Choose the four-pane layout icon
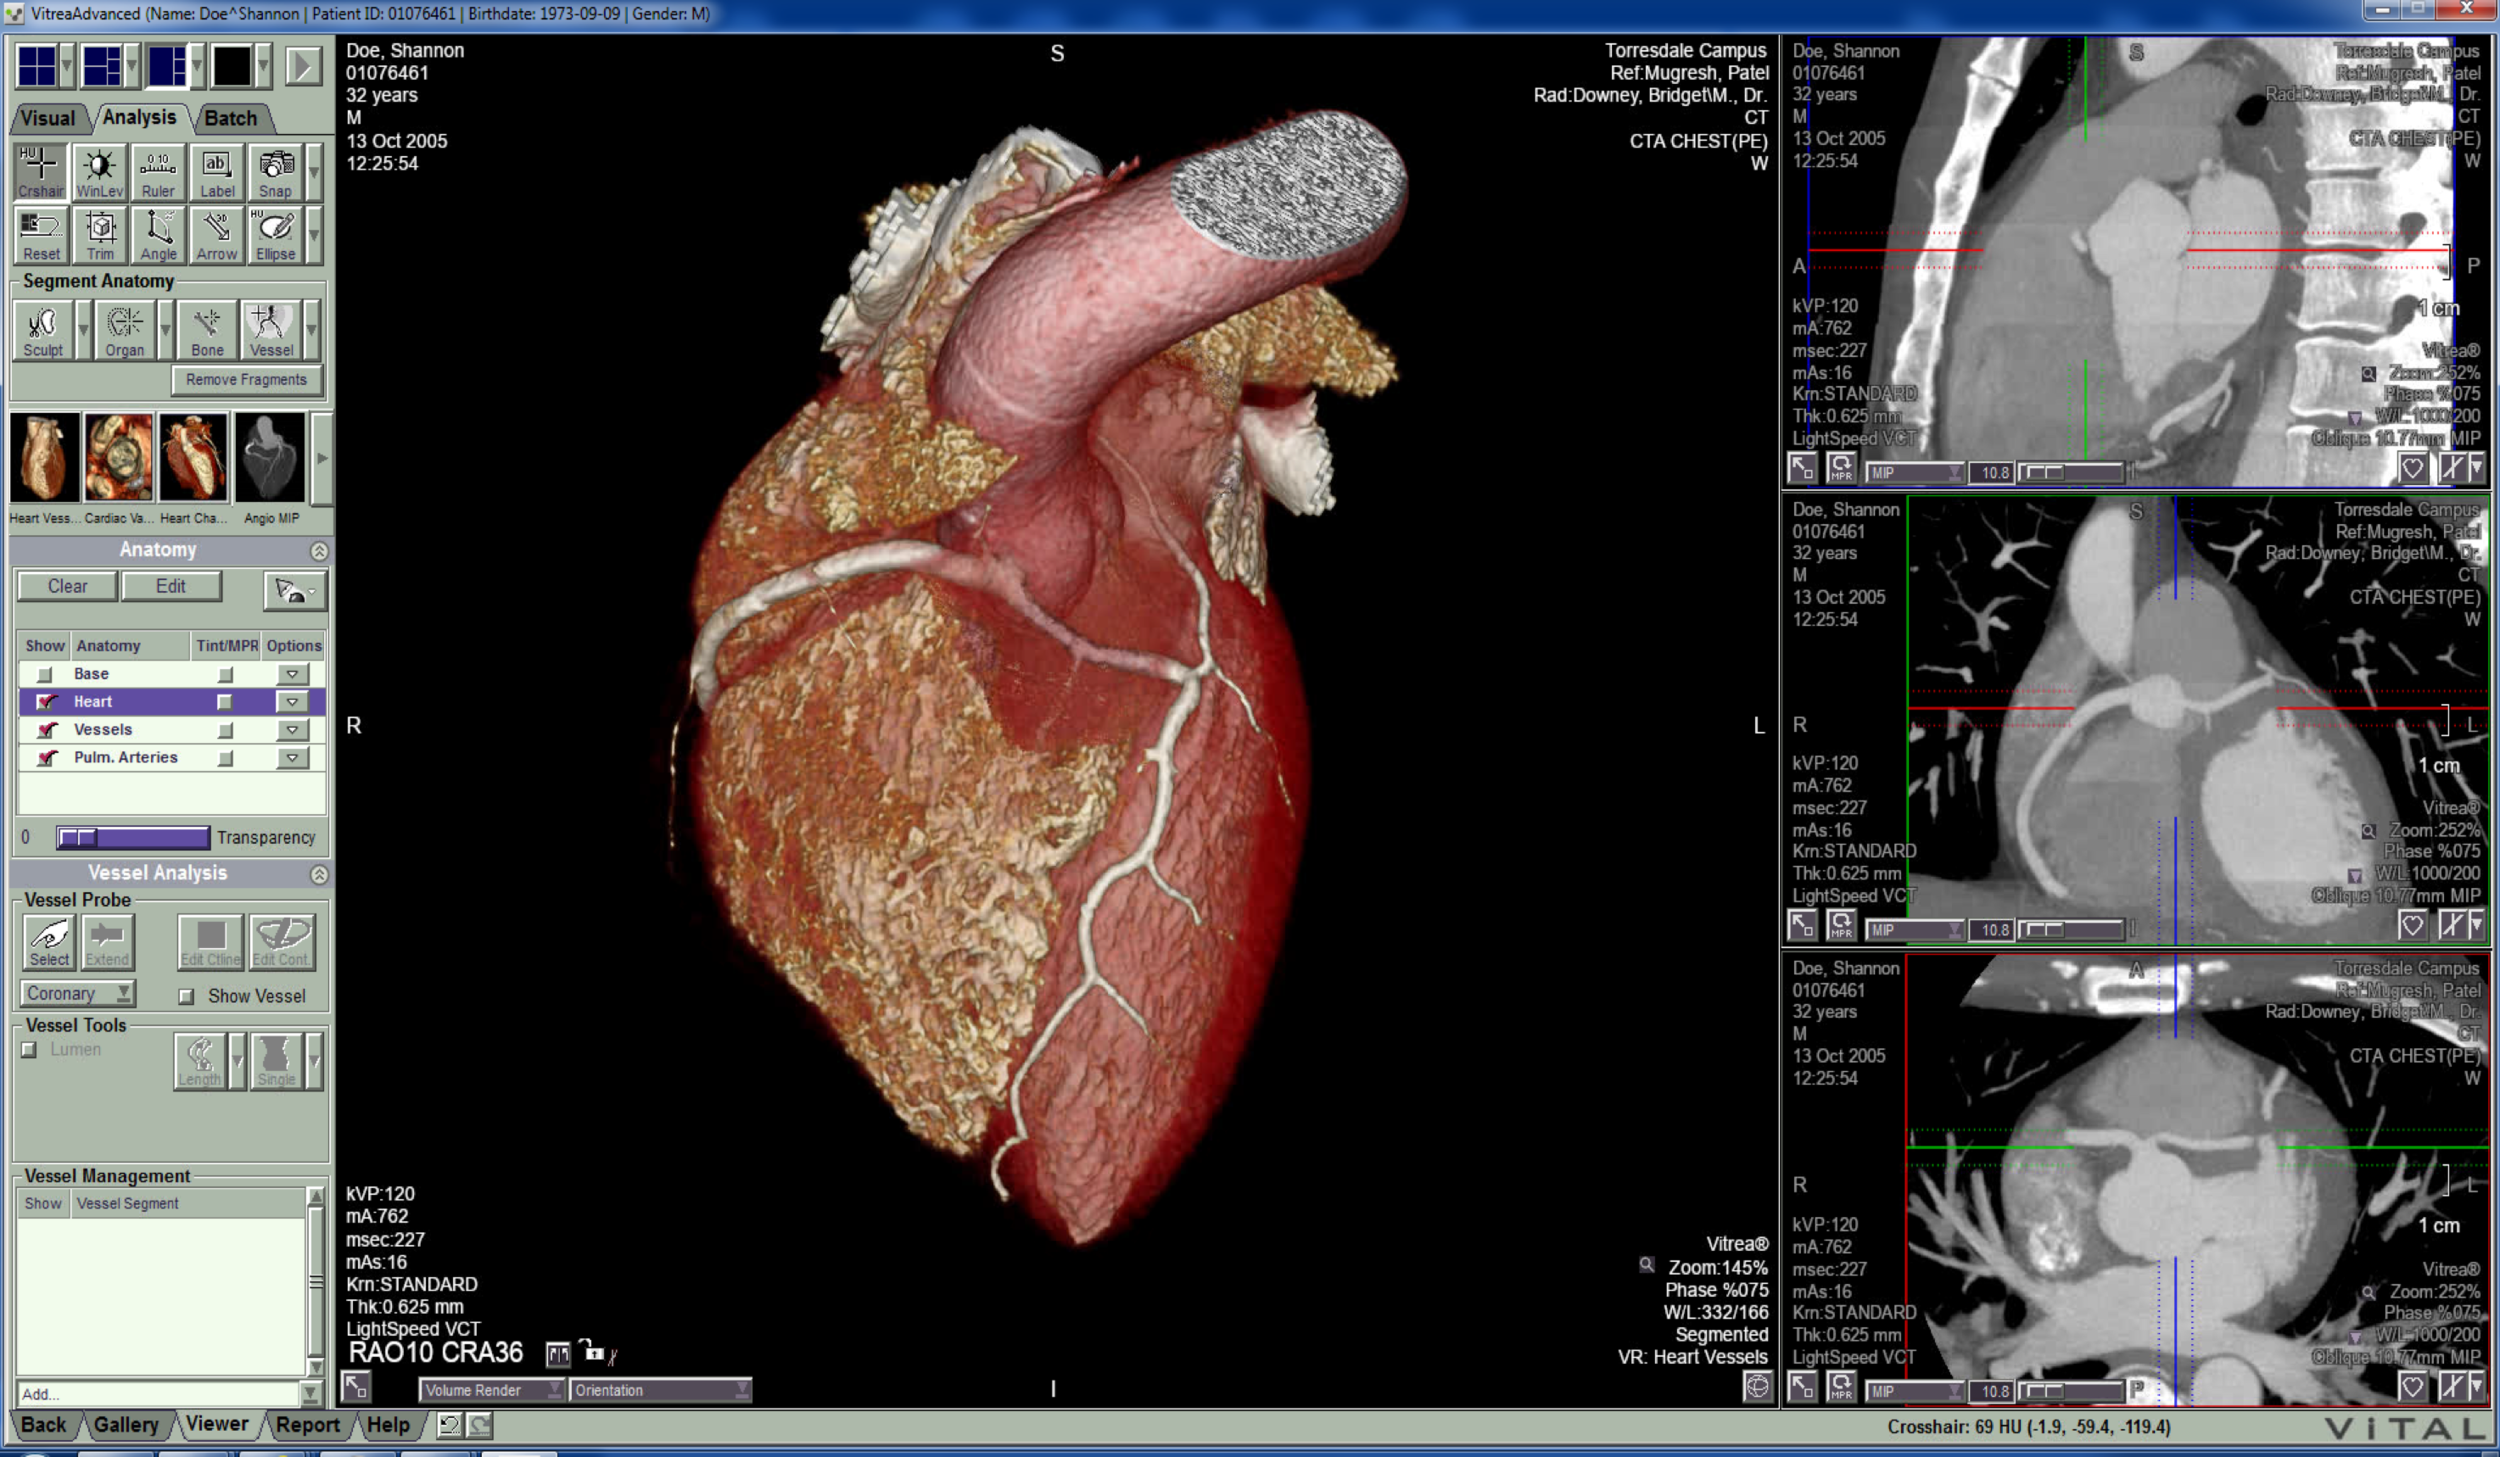This screenshot has width=2500, height=1457. pos(37,66)
